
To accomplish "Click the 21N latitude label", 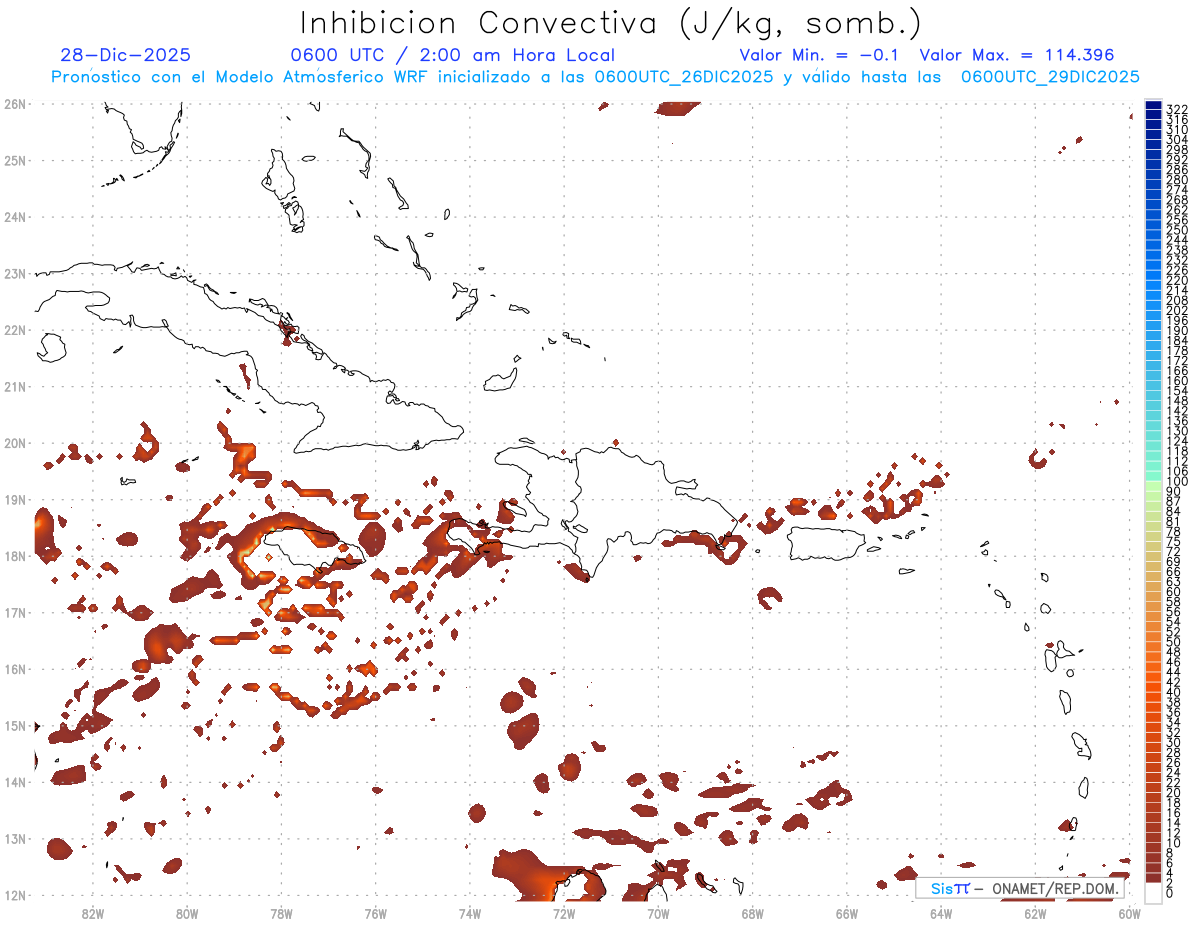I will click(15, 386).
